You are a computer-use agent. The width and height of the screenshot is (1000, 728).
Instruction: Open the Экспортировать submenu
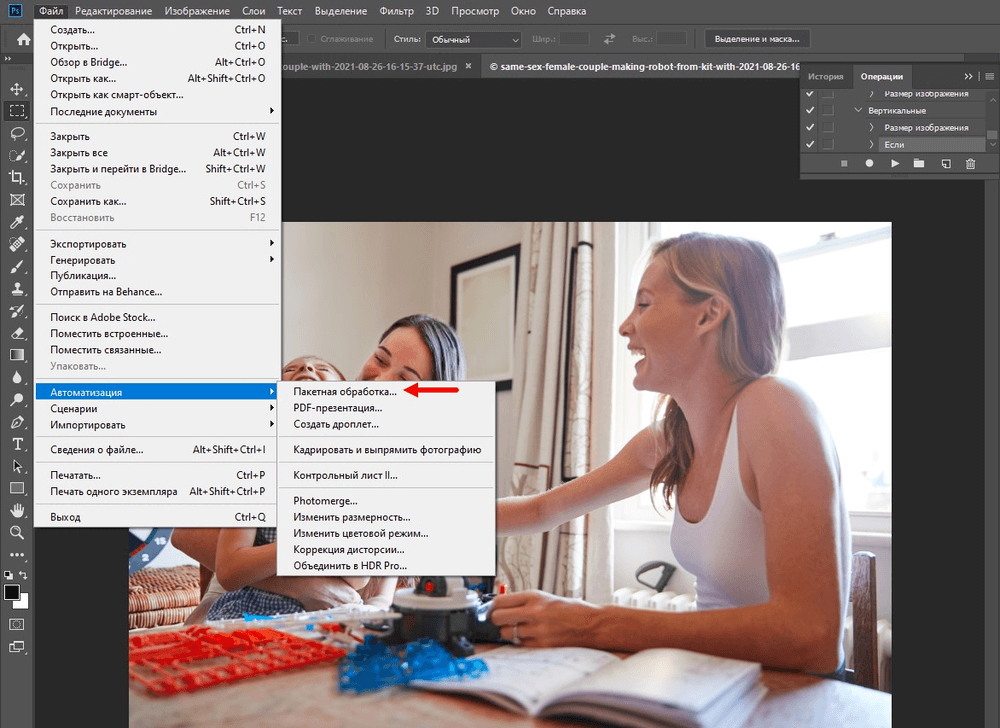(x=156, y=244)
